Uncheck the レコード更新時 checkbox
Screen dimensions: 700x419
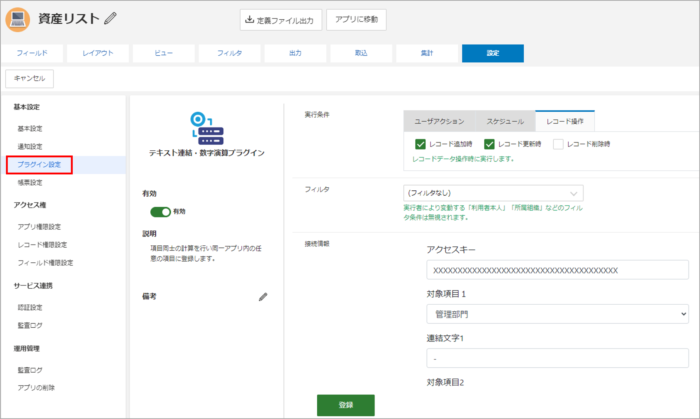pyautogui.click(x=489, y=144)
